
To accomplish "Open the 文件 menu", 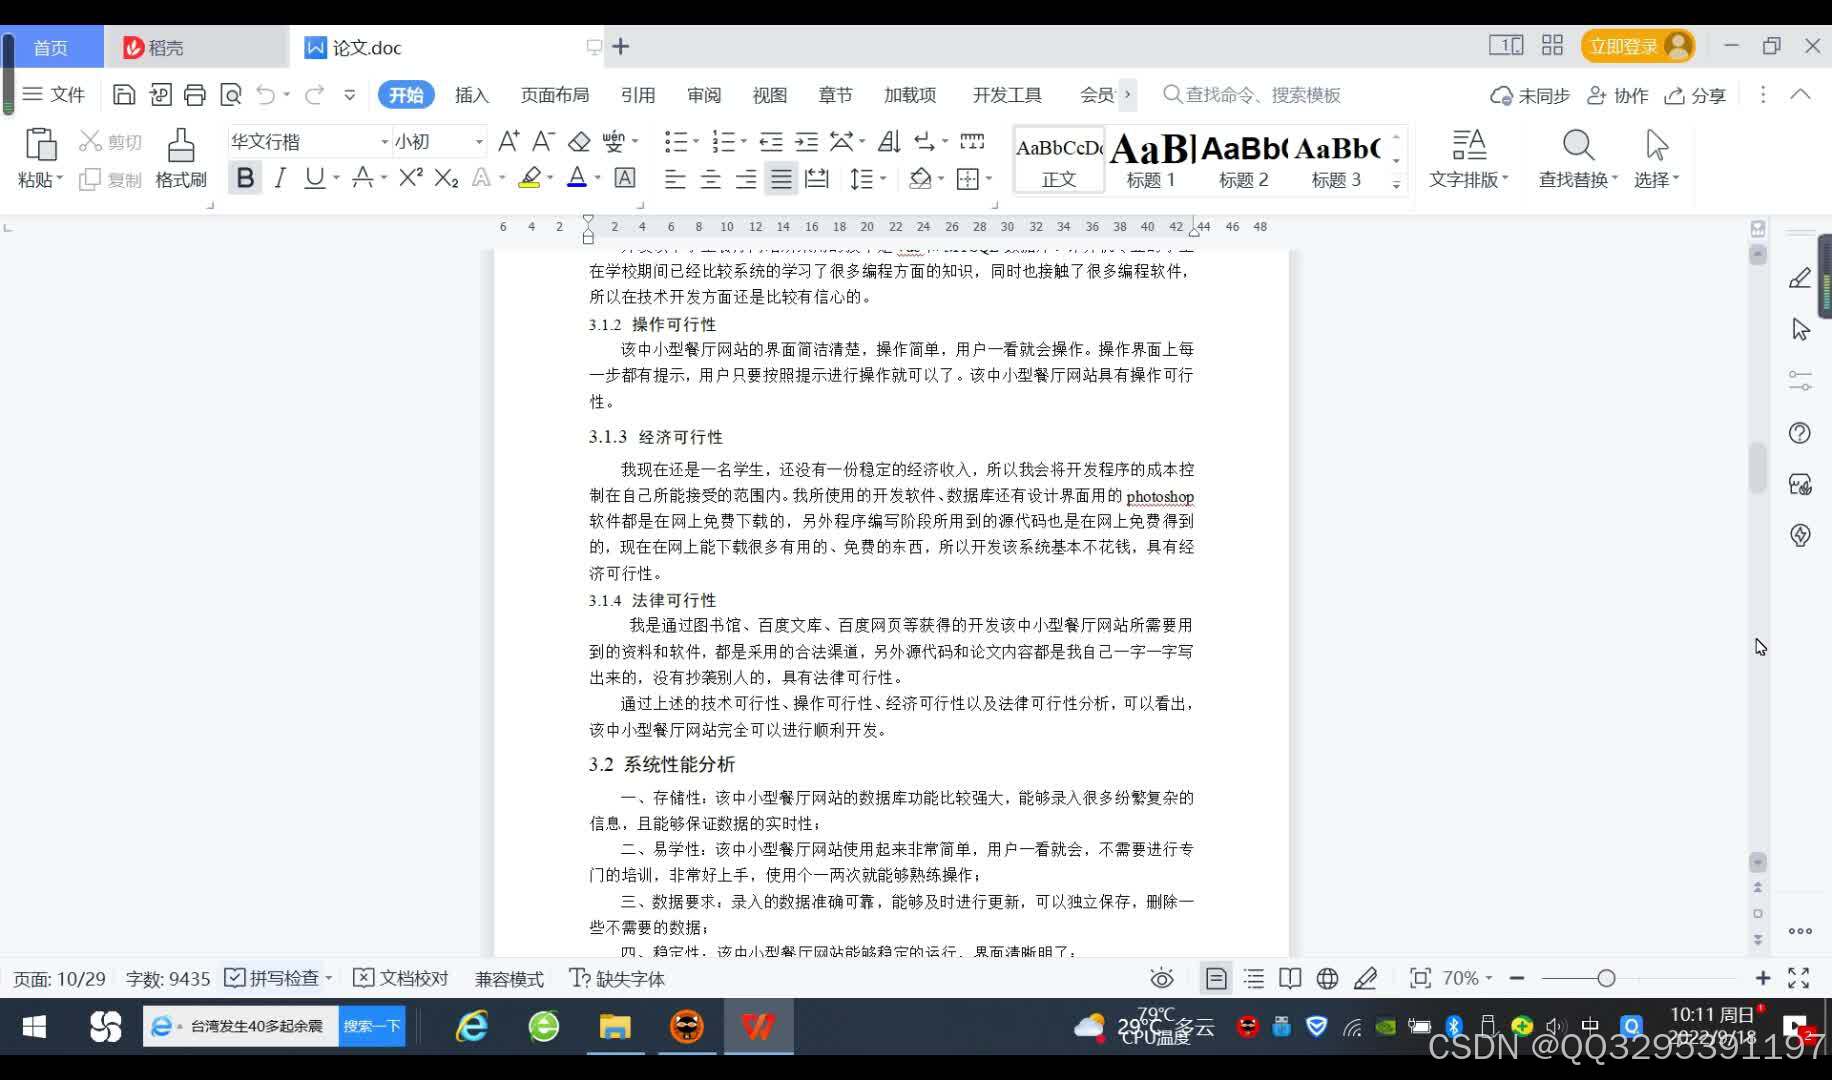I will coord(54,95).
